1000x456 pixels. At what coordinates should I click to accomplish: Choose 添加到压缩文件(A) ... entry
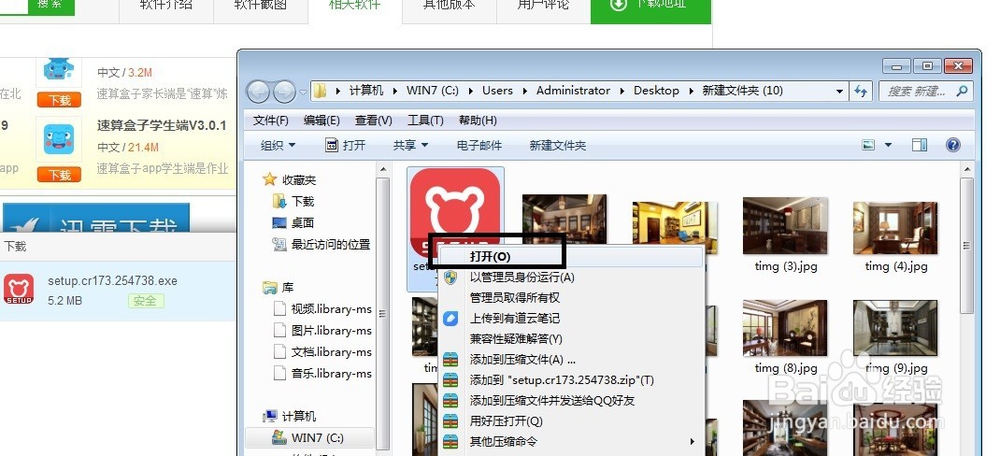523,359
